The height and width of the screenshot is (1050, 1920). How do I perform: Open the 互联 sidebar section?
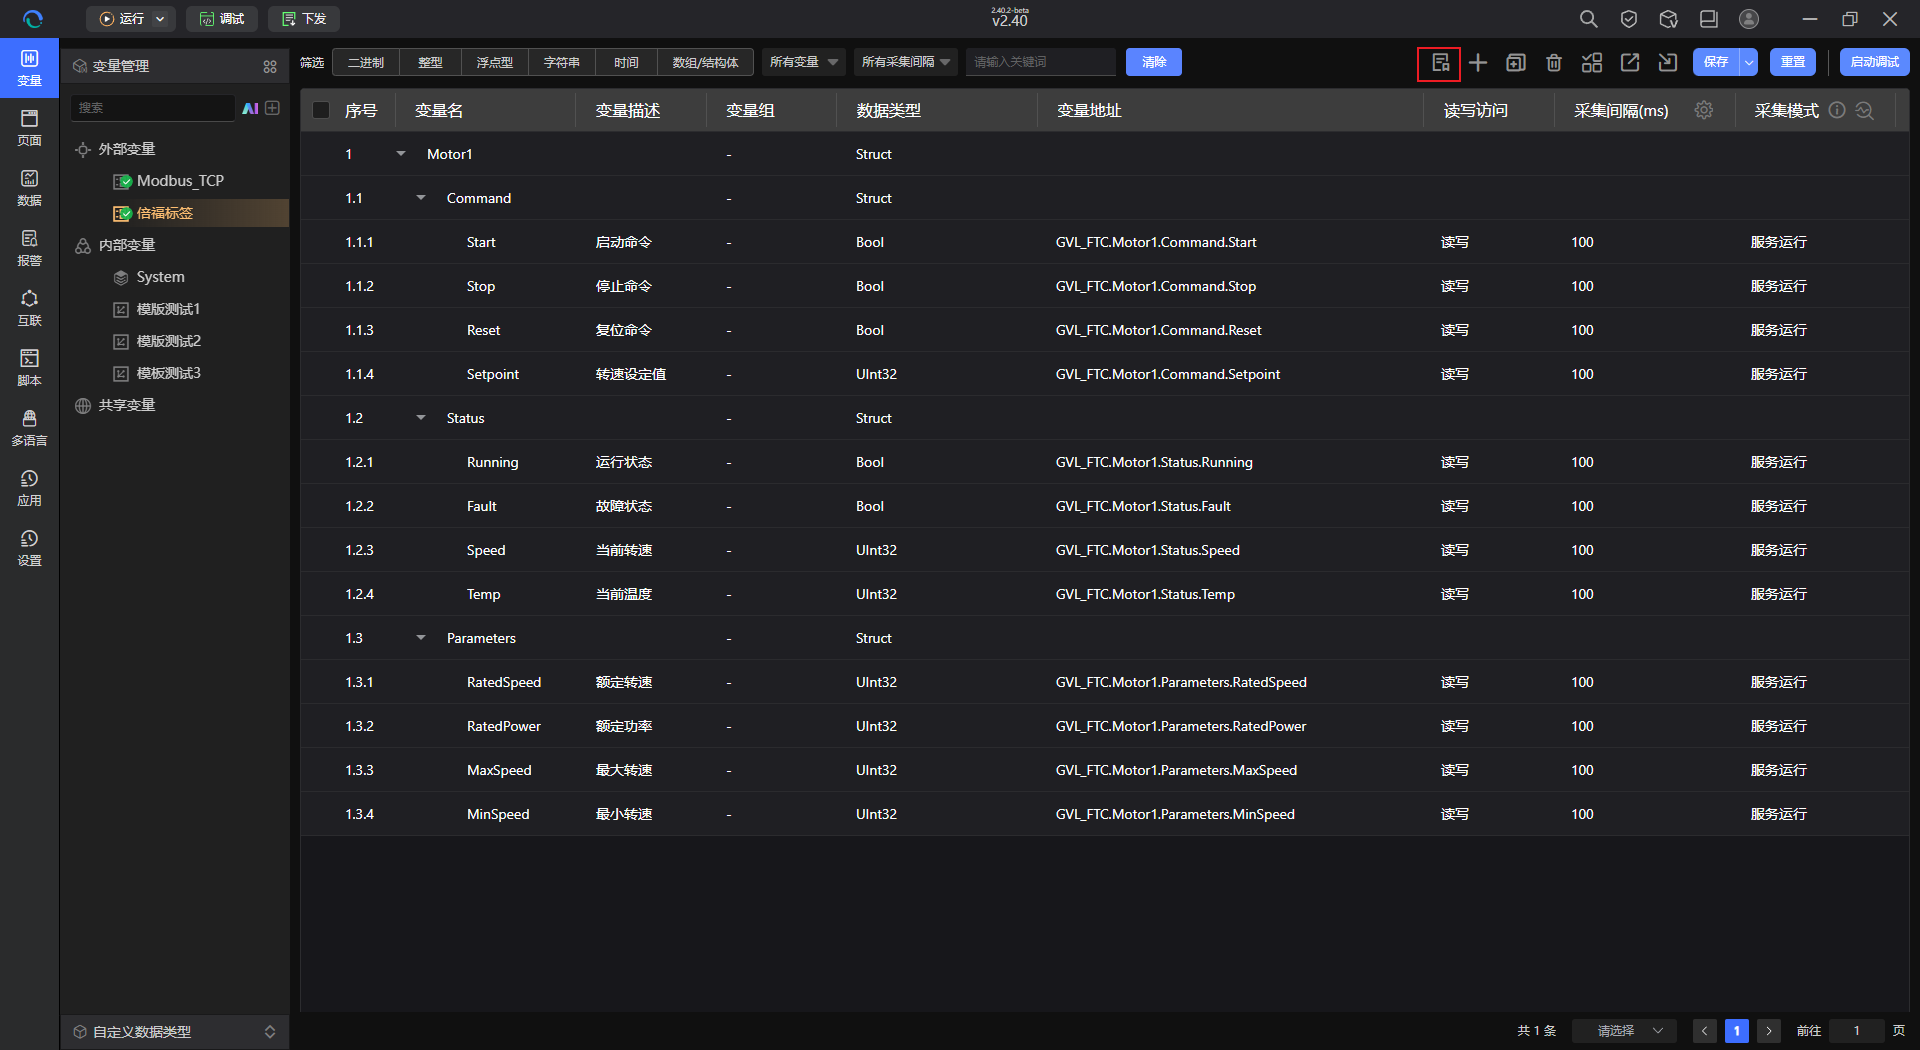click(30, 308)
